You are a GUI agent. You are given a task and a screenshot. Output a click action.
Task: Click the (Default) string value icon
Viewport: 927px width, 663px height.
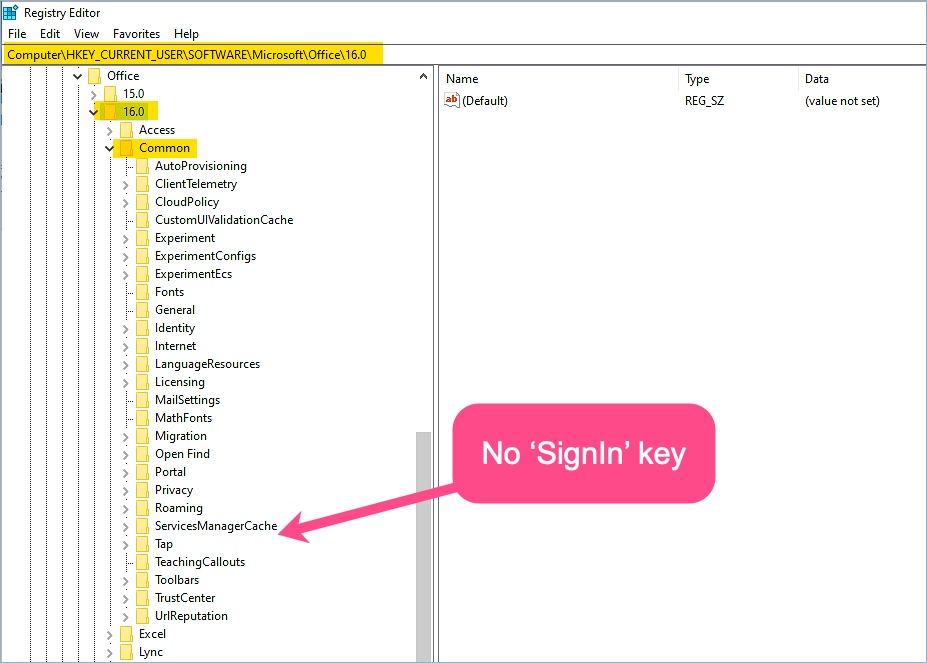pos(452,100)
